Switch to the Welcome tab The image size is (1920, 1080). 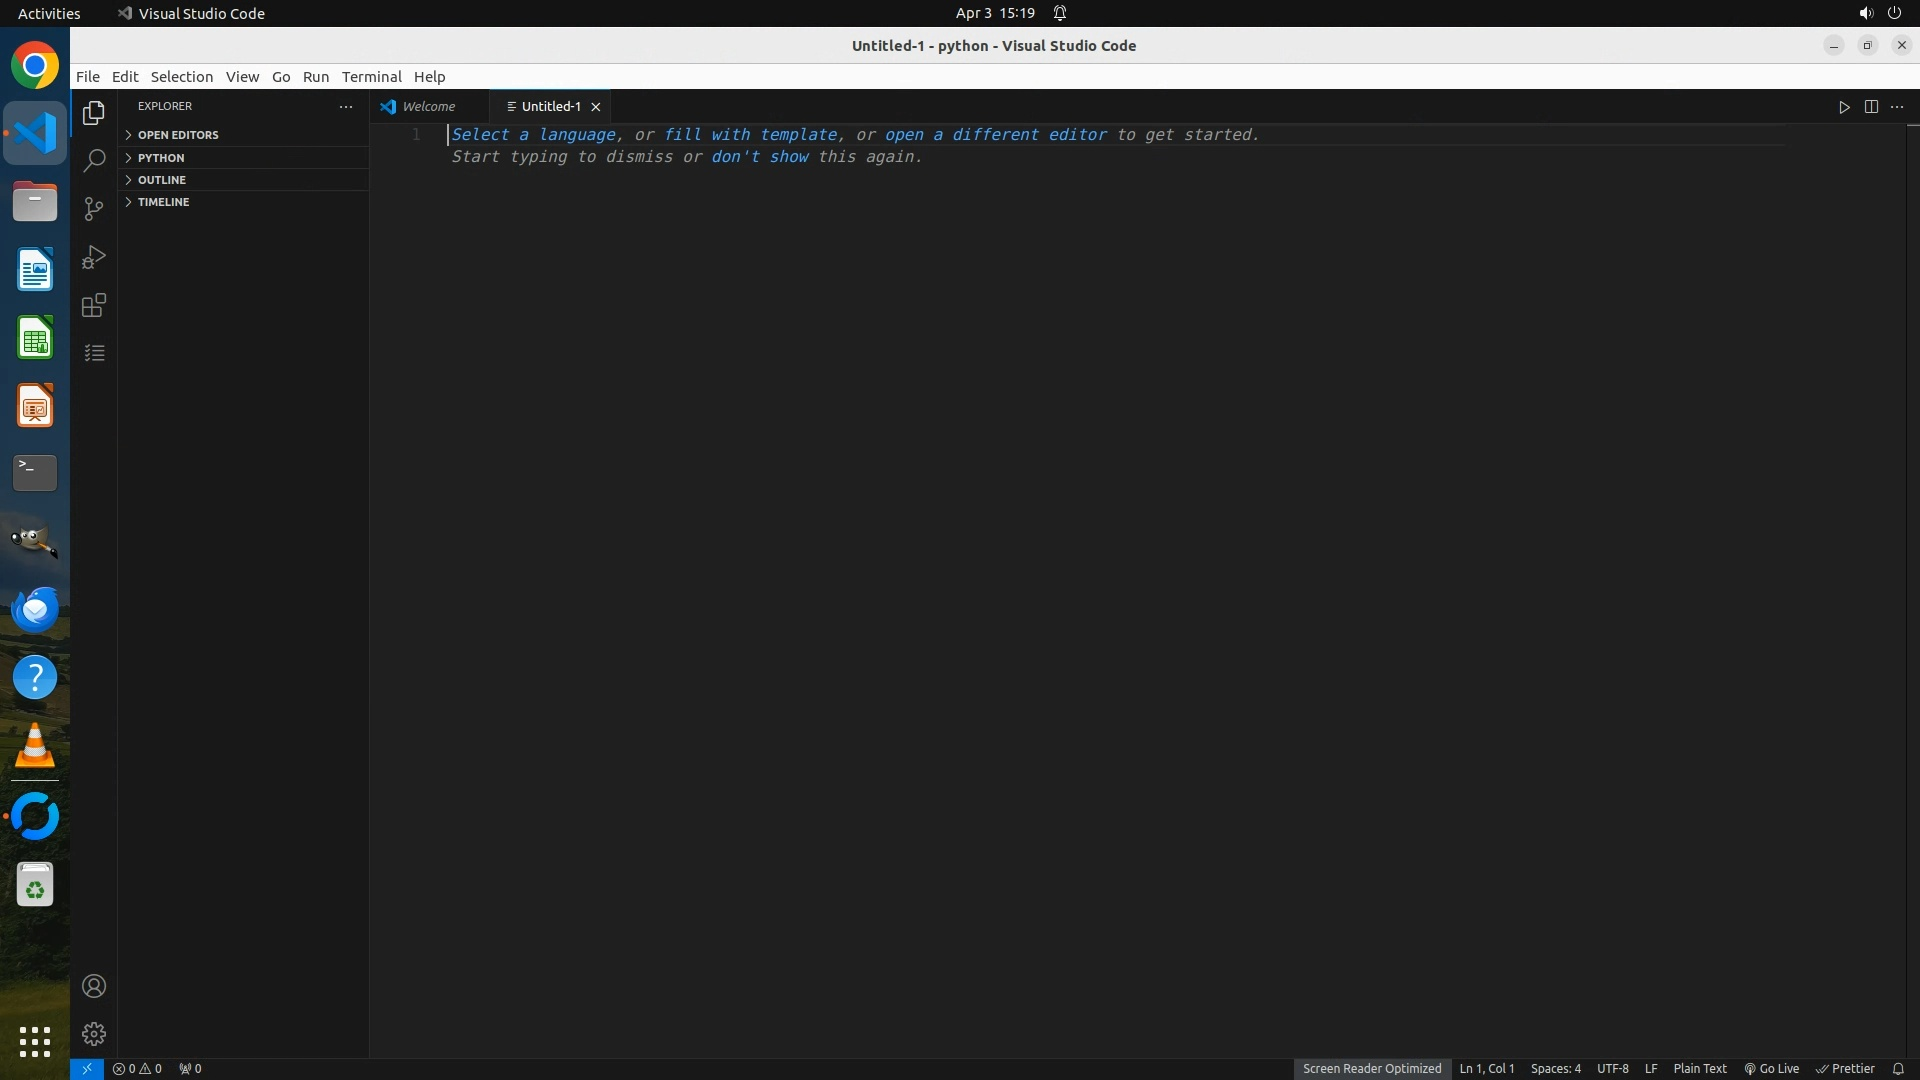tap(428, 107)
